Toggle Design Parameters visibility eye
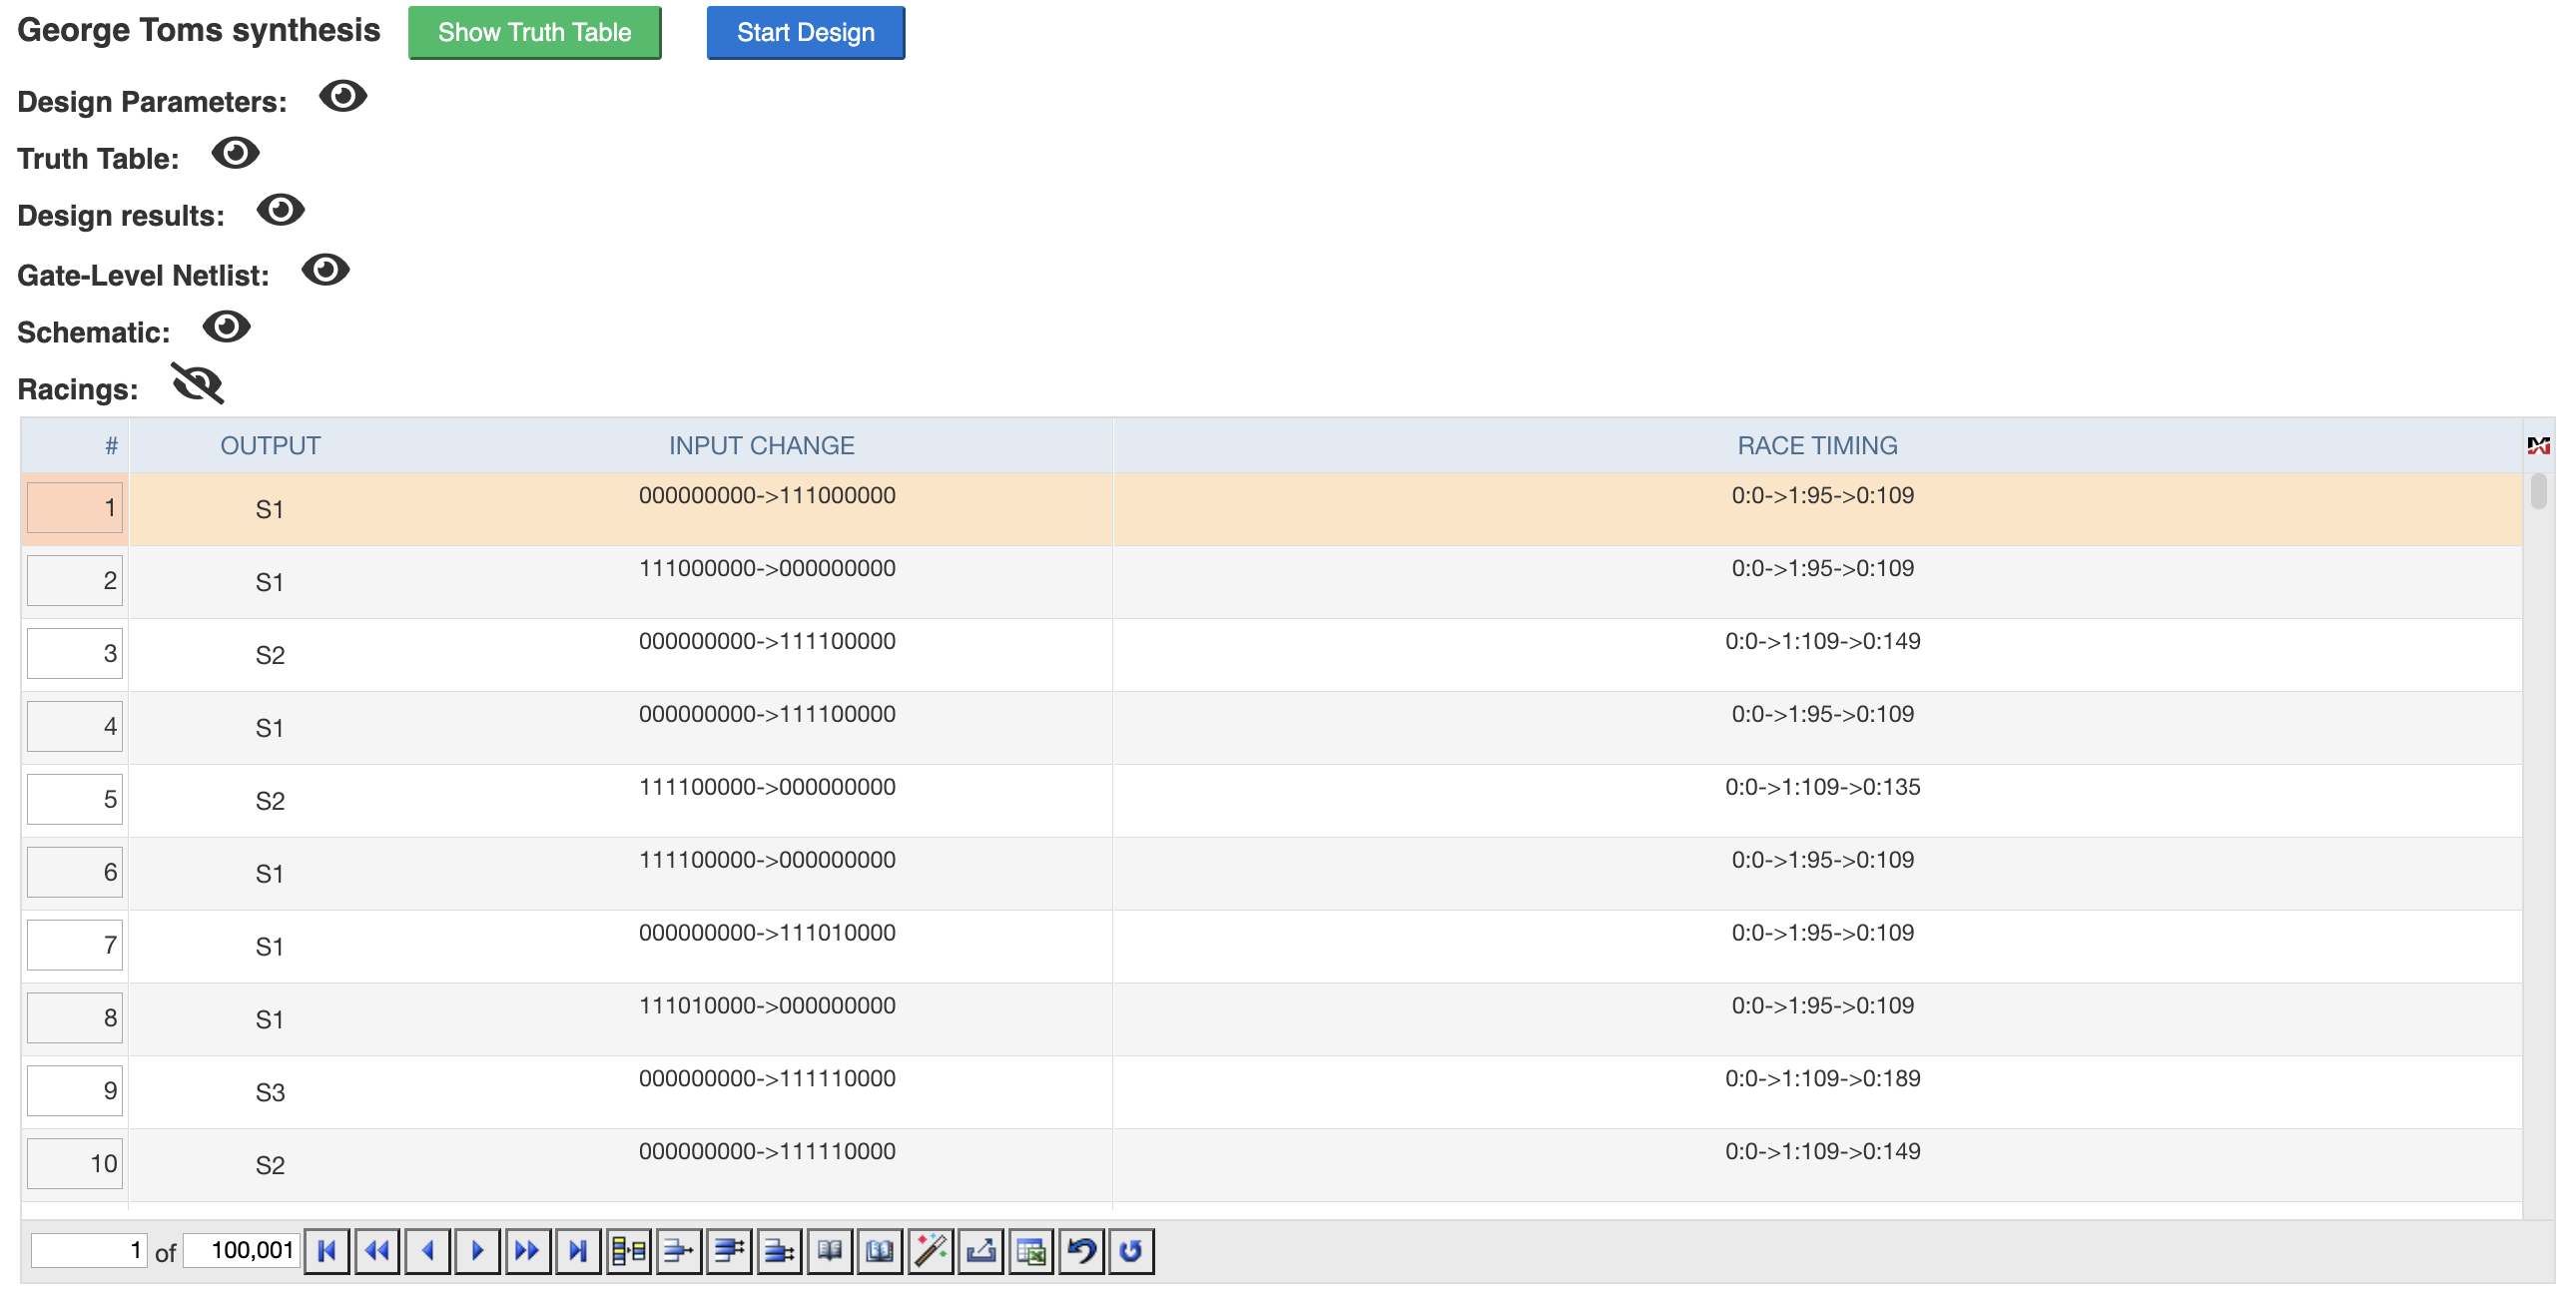Screen dimensions: 2576x1312 pyautogui.click(x=343, y=97)
